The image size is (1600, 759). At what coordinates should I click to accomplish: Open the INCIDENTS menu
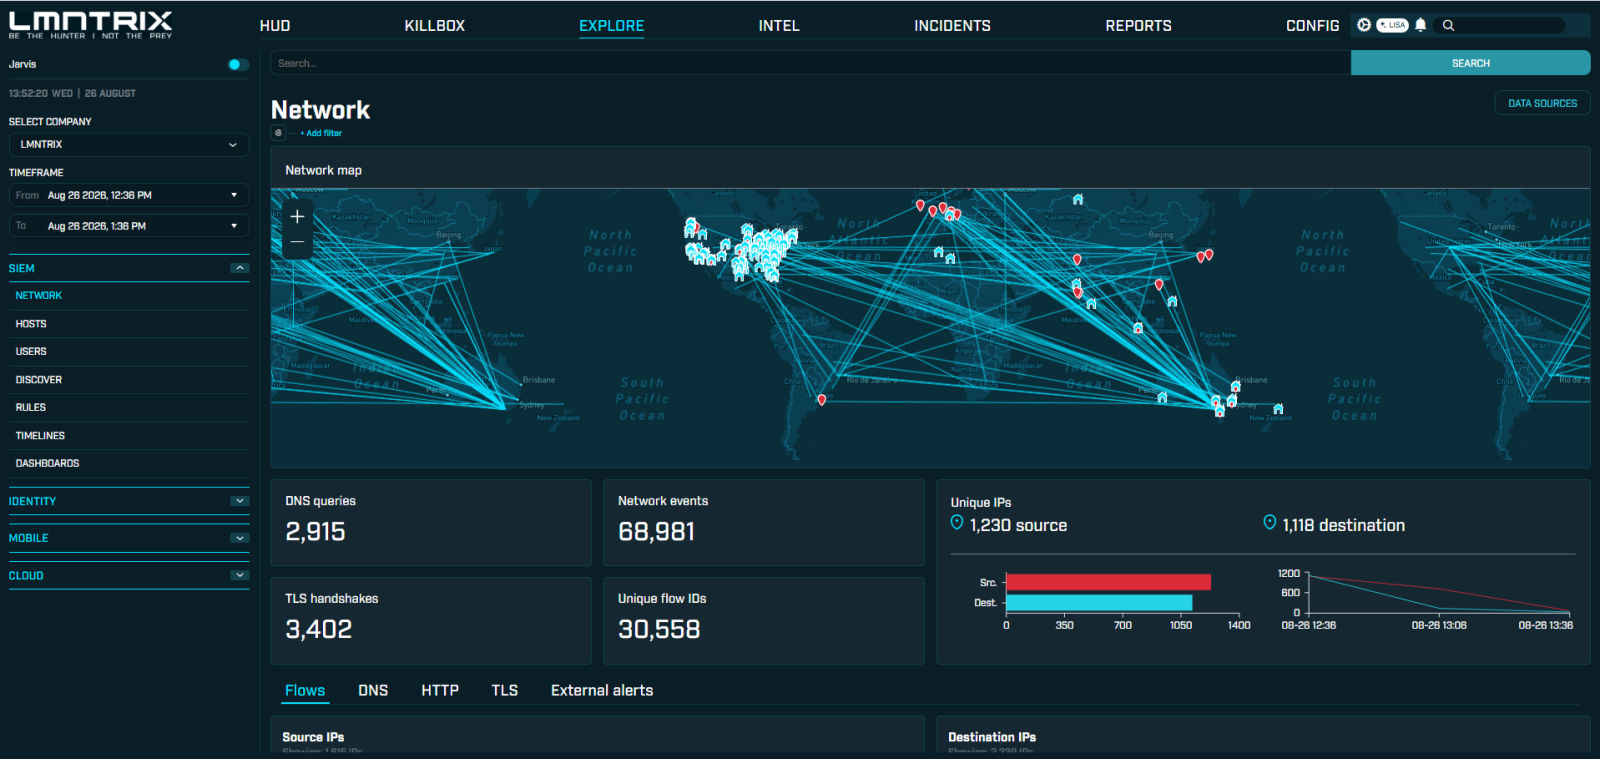(952, 26)
